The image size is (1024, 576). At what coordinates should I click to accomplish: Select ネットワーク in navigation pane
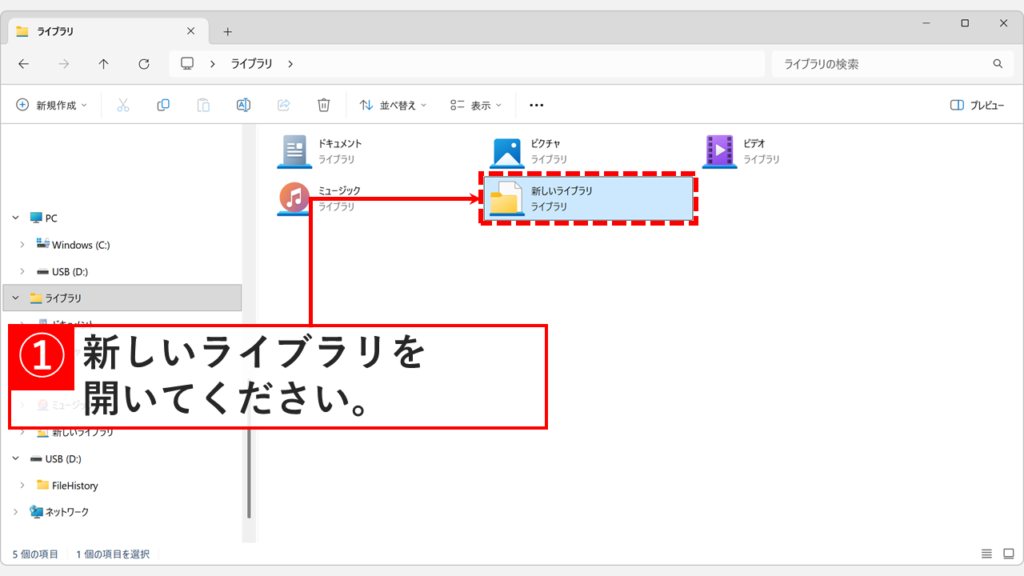[59, 512]
